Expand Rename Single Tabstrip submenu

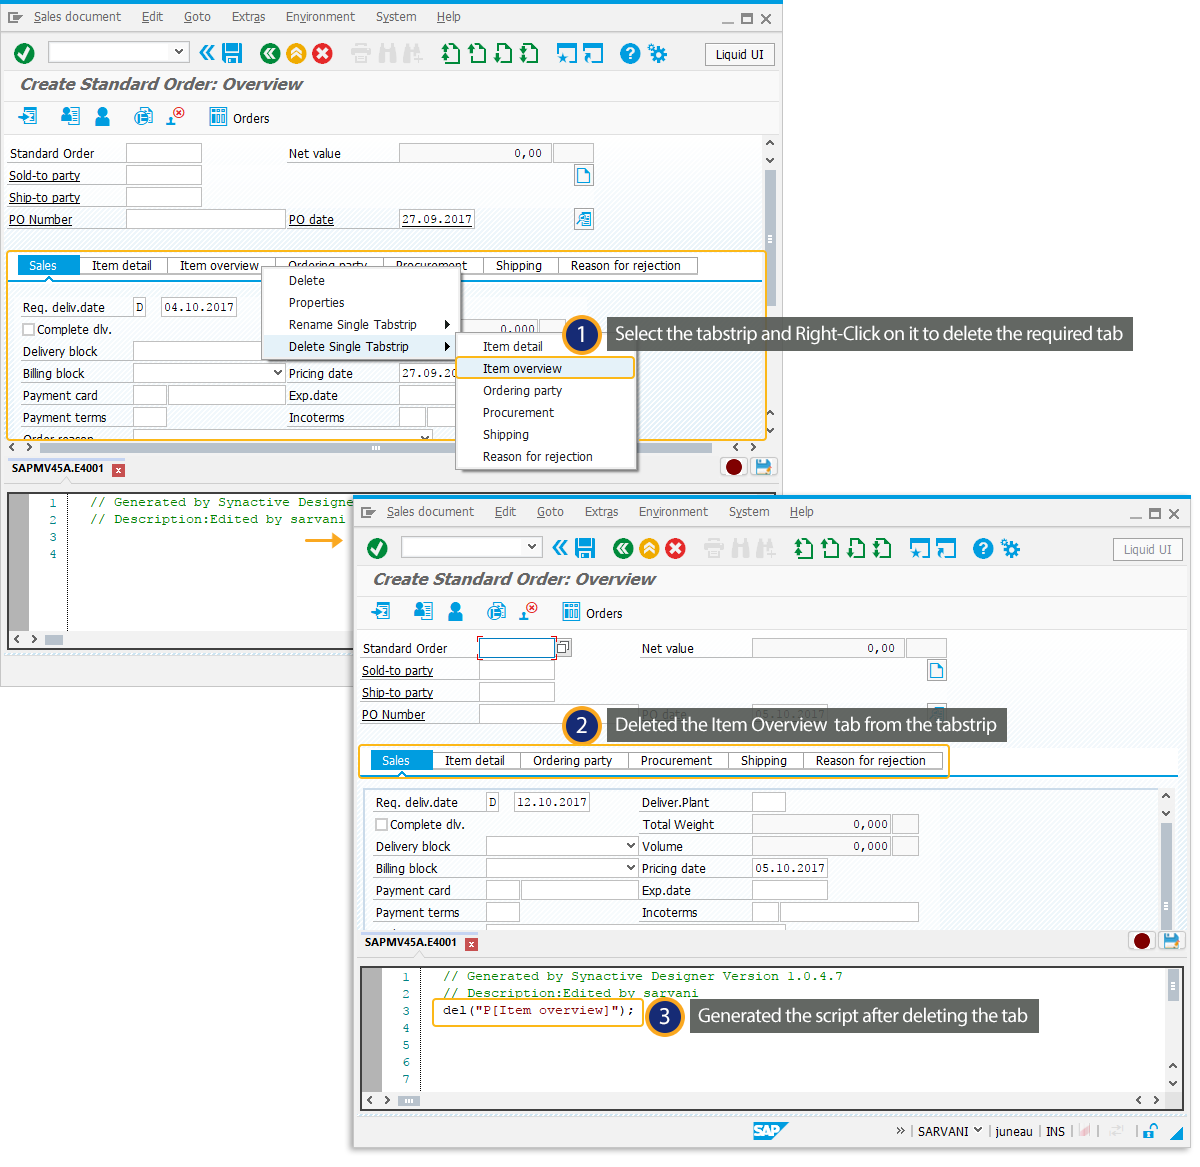pos(360,324)
